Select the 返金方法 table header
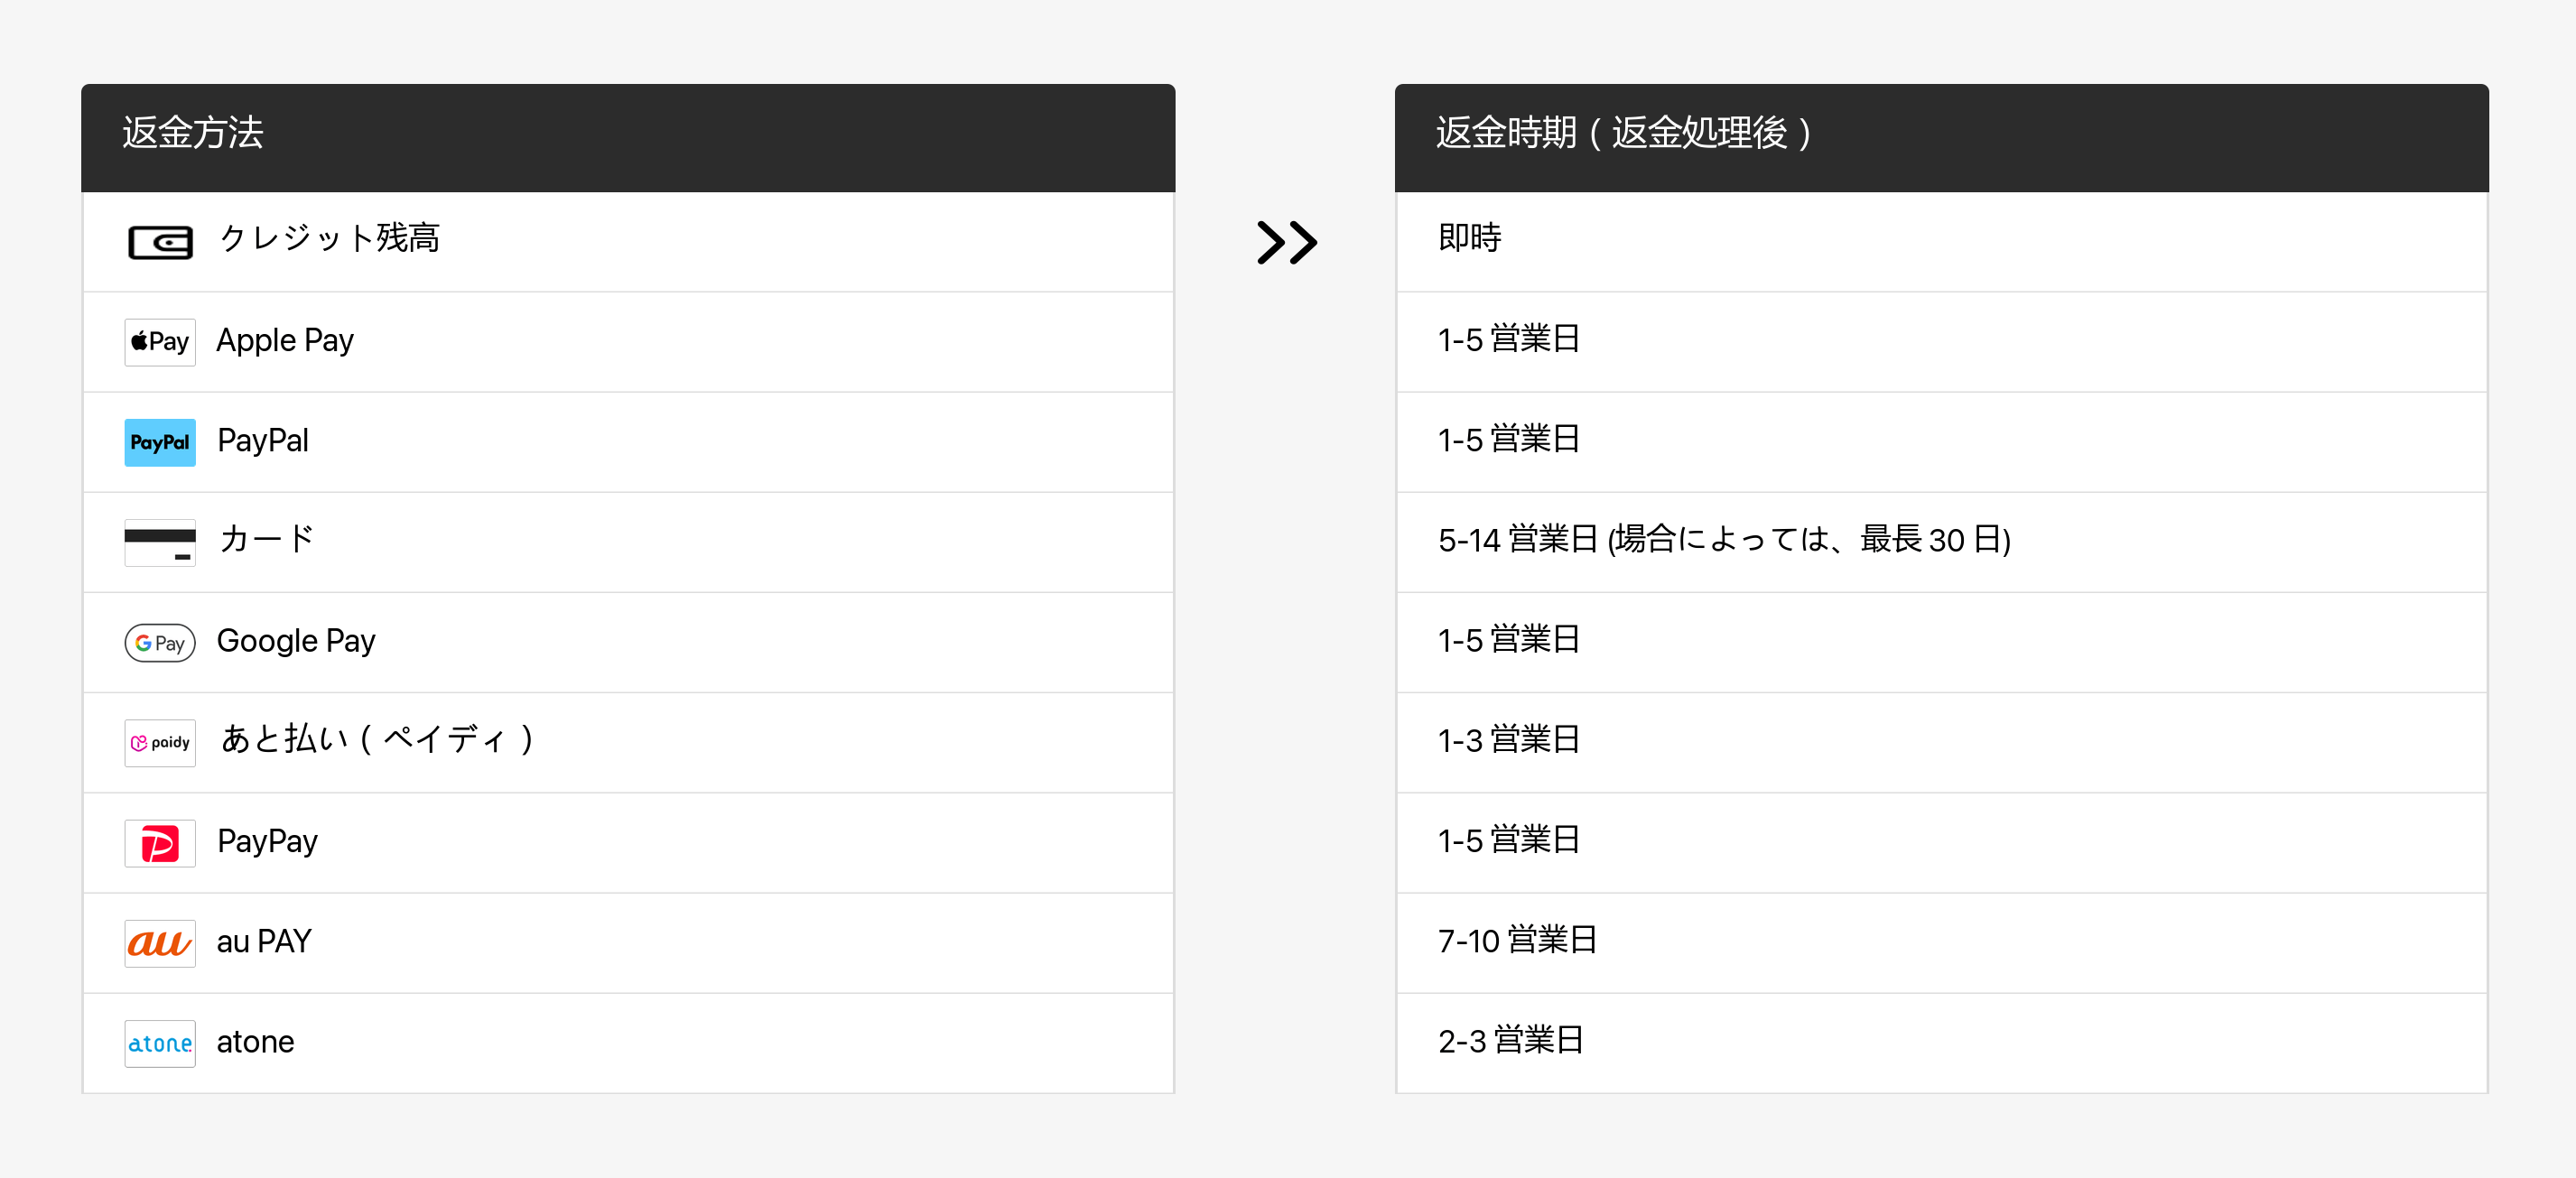Image resolution: width=2576 pixels, height=1178 pixels. coord(193,133)
